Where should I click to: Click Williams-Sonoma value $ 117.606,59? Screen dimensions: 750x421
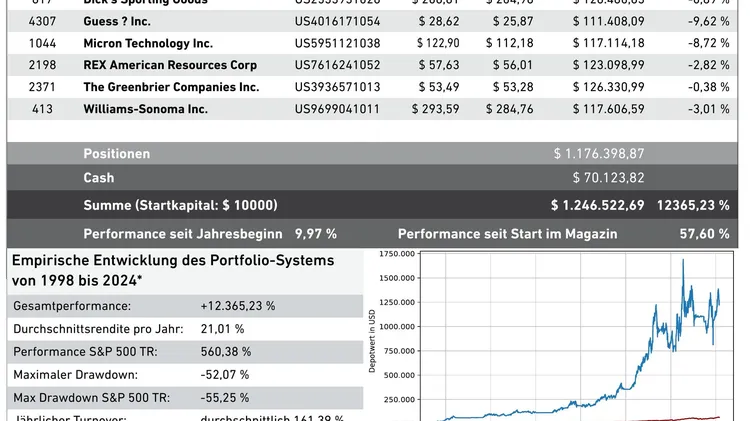coord(608,109)
